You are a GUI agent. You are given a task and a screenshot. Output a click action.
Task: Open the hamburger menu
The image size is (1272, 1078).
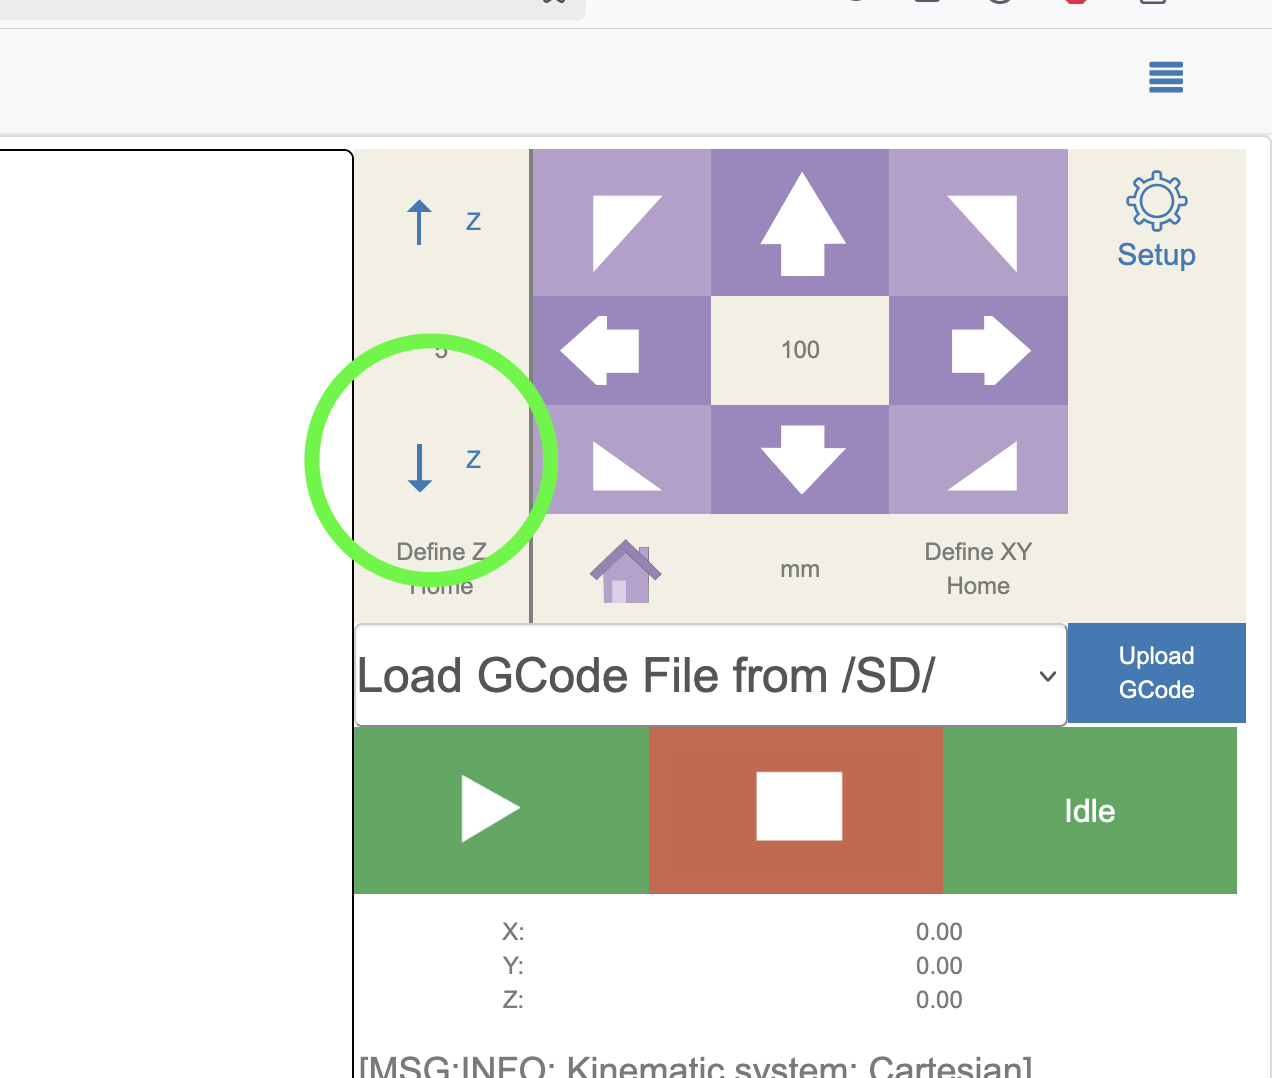pos(1166,77)
